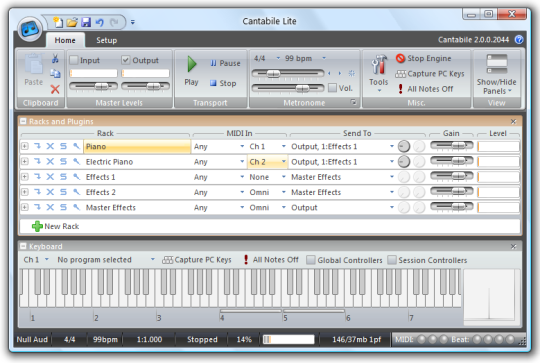Open plugin editor wrench for Effects 1
The width and height of the screenshot is (540, 363).
click(x=76, y=176)
